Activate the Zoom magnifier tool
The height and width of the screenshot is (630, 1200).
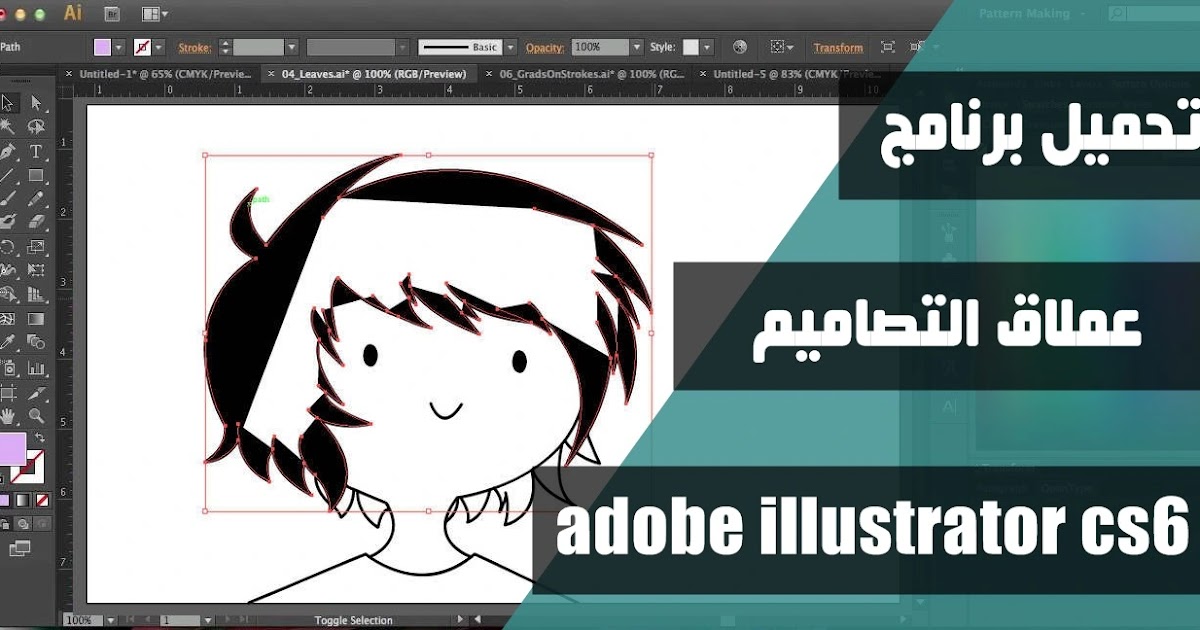coord(36,416)
